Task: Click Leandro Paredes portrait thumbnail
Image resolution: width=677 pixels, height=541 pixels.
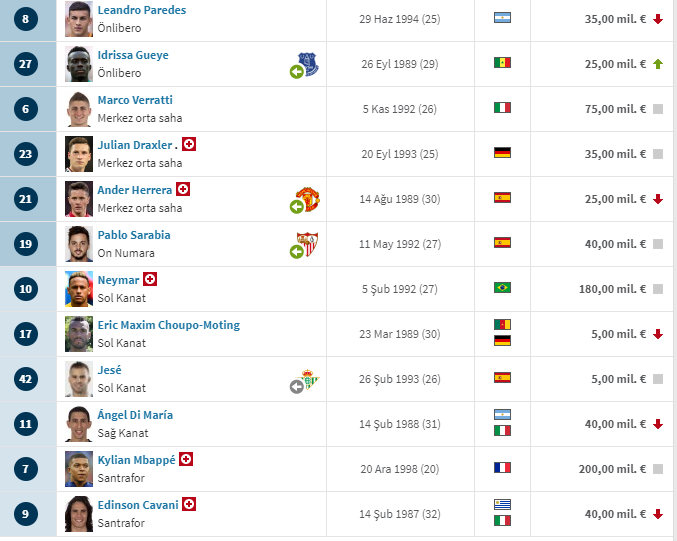Action: tap(79, 19)
